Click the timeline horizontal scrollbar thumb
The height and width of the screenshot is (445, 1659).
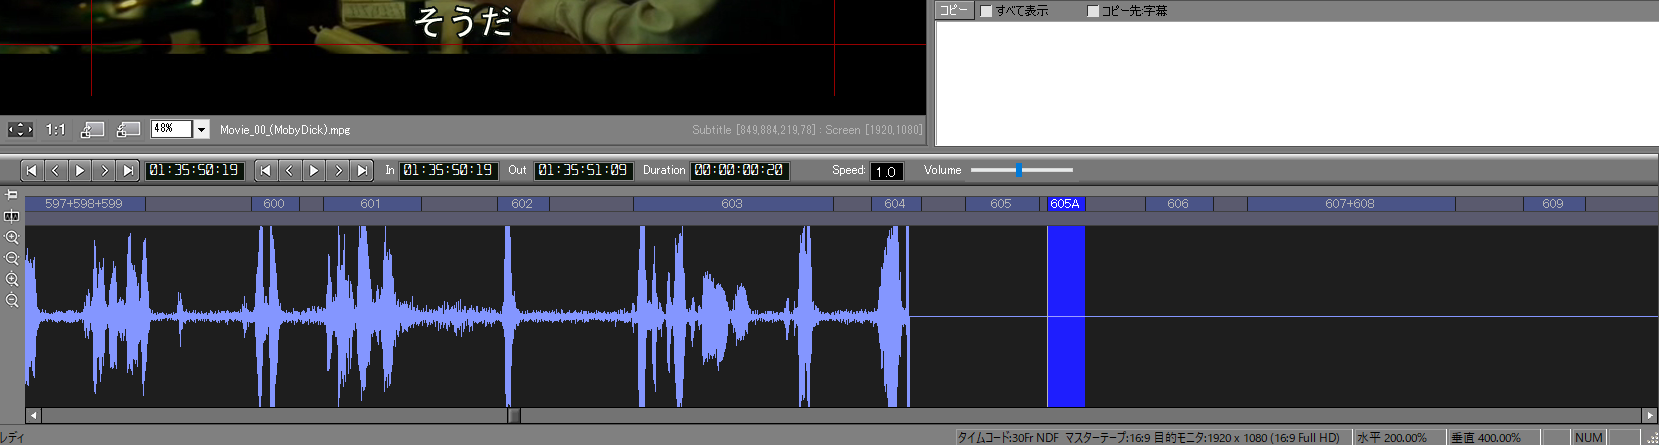click(x=513, y=415)
